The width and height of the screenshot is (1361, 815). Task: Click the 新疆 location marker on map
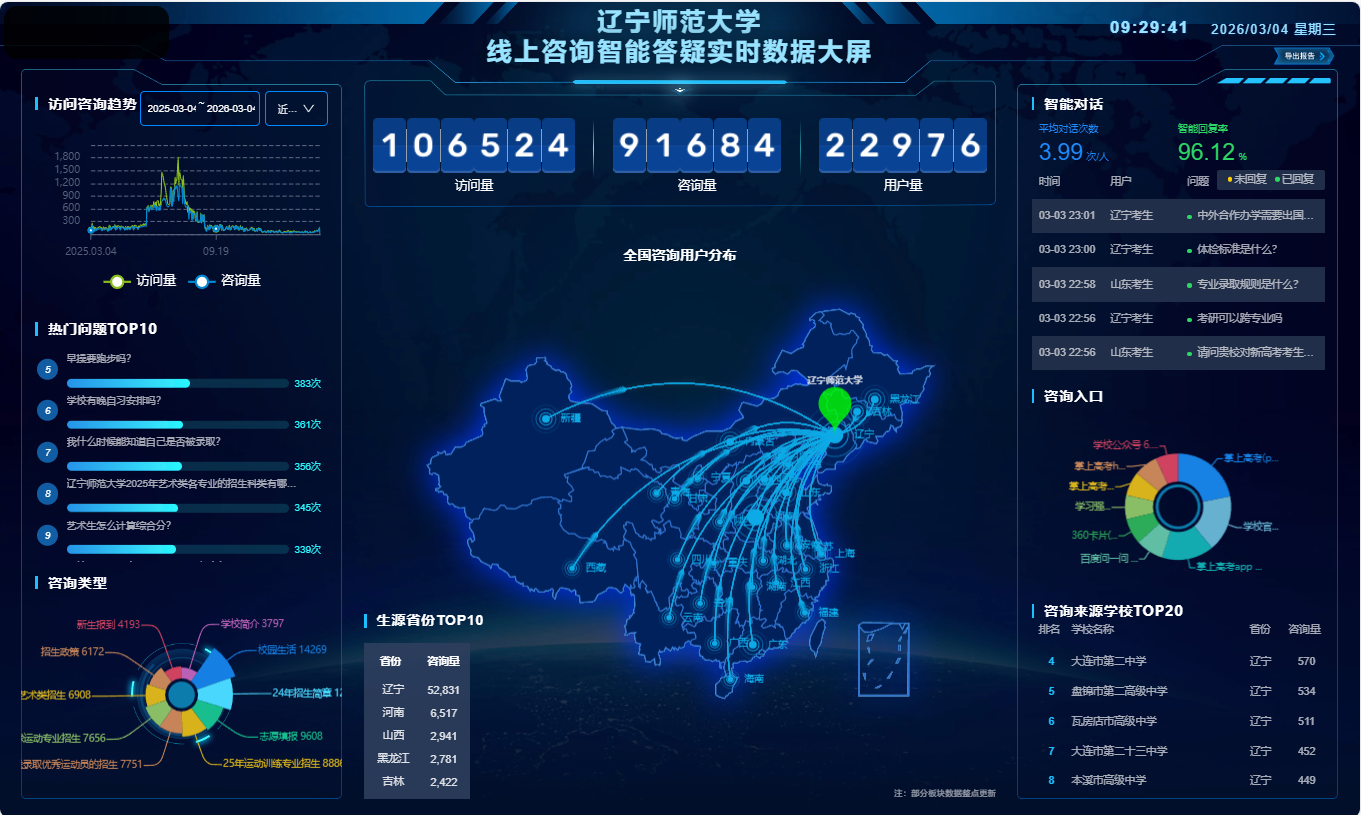pyautogui.click(x=546, y=418)
